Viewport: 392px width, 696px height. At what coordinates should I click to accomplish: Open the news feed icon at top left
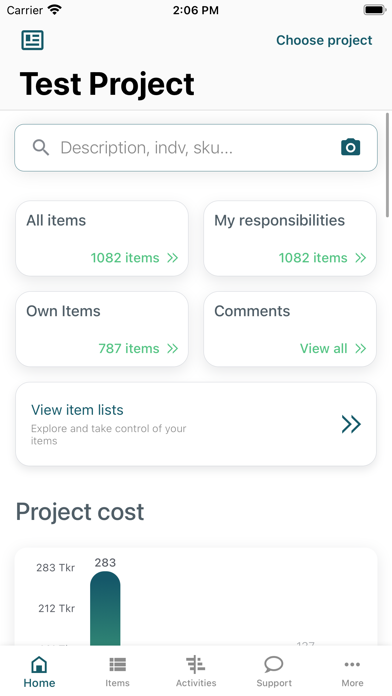pos(32,40)
